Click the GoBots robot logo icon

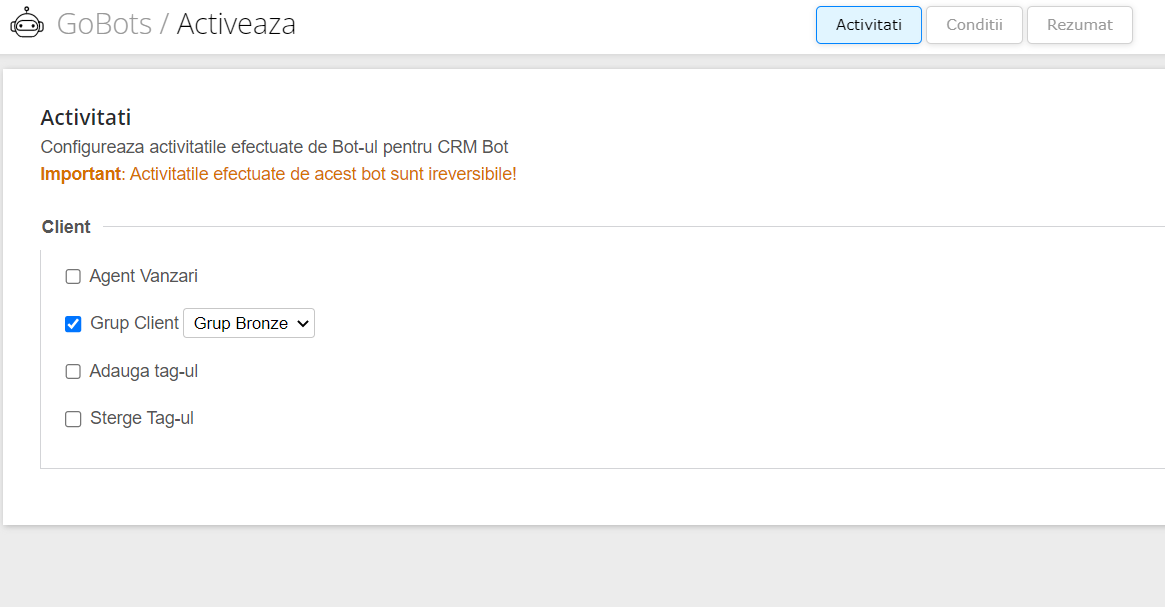click(x=27, y=23)
